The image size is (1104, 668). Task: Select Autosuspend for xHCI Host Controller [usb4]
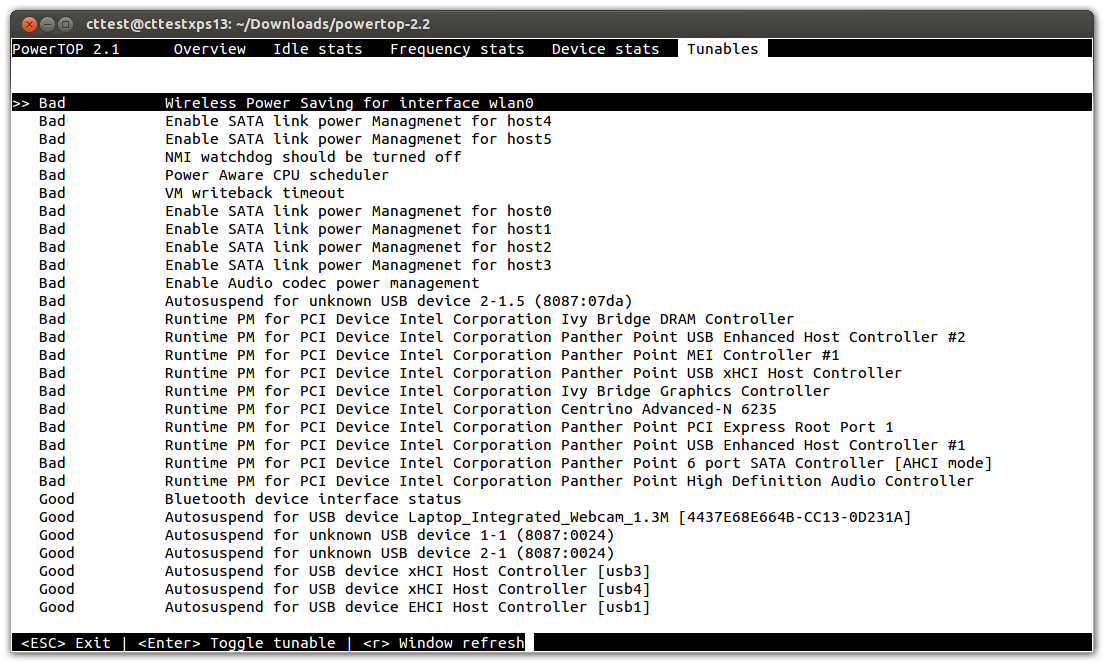[x=552, y=589]
